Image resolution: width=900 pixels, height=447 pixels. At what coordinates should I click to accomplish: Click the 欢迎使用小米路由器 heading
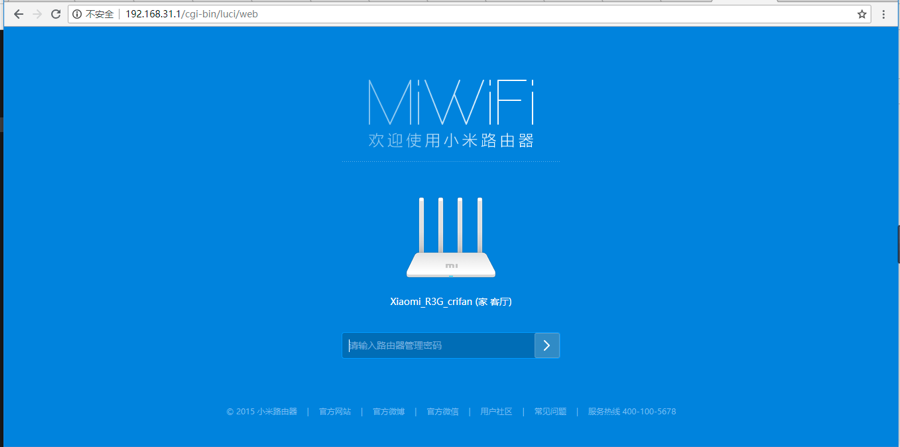(x=451, y=141)
